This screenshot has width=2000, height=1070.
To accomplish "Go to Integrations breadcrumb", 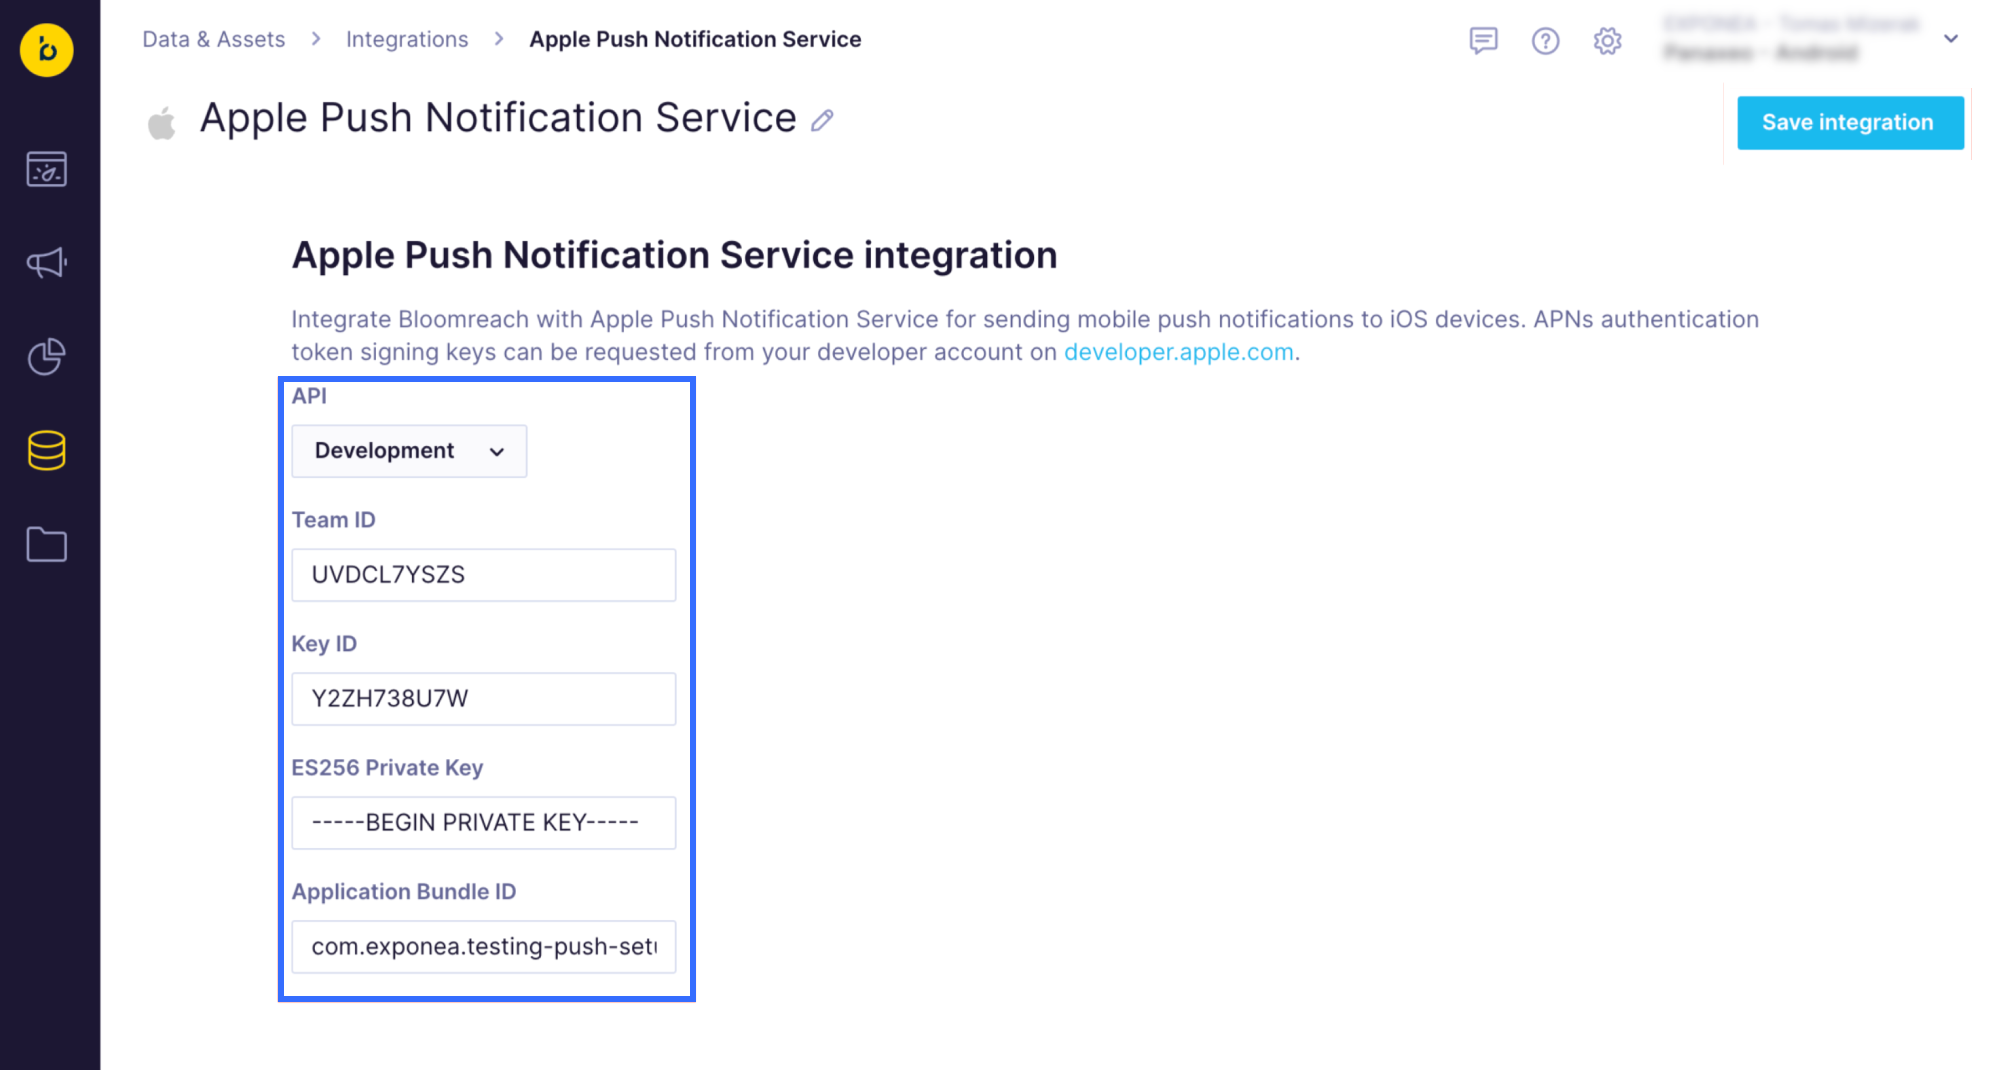I will [407, 39].
